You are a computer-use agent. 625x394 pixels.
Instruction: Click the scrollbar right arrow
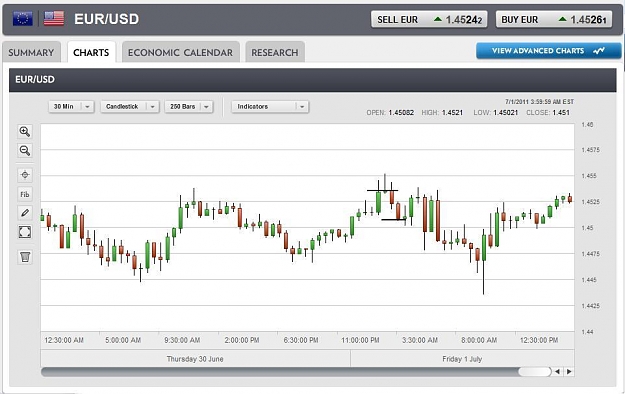(x=569, y=372)
